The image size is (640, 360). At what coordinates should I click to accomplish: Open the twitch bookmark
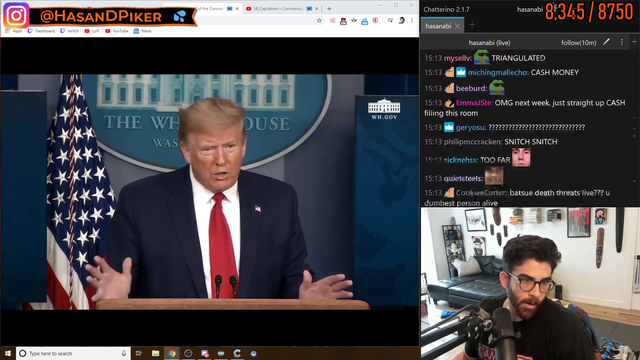(70, 31)
